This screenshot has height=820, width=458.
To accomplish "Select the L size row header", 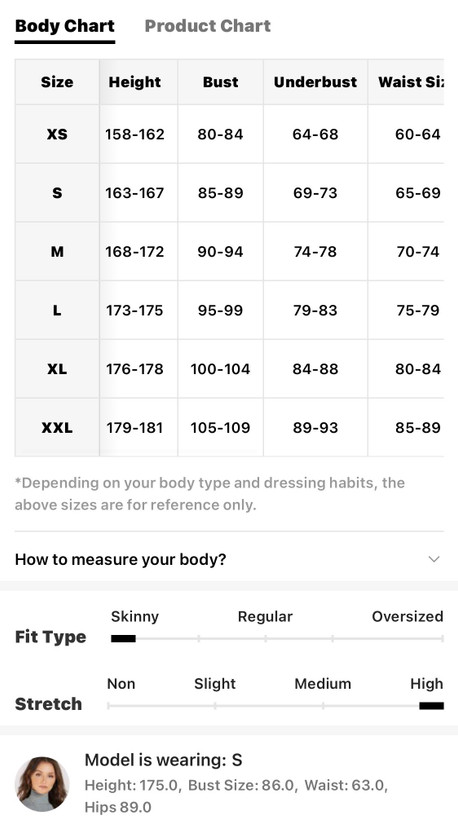I will 57,310.
